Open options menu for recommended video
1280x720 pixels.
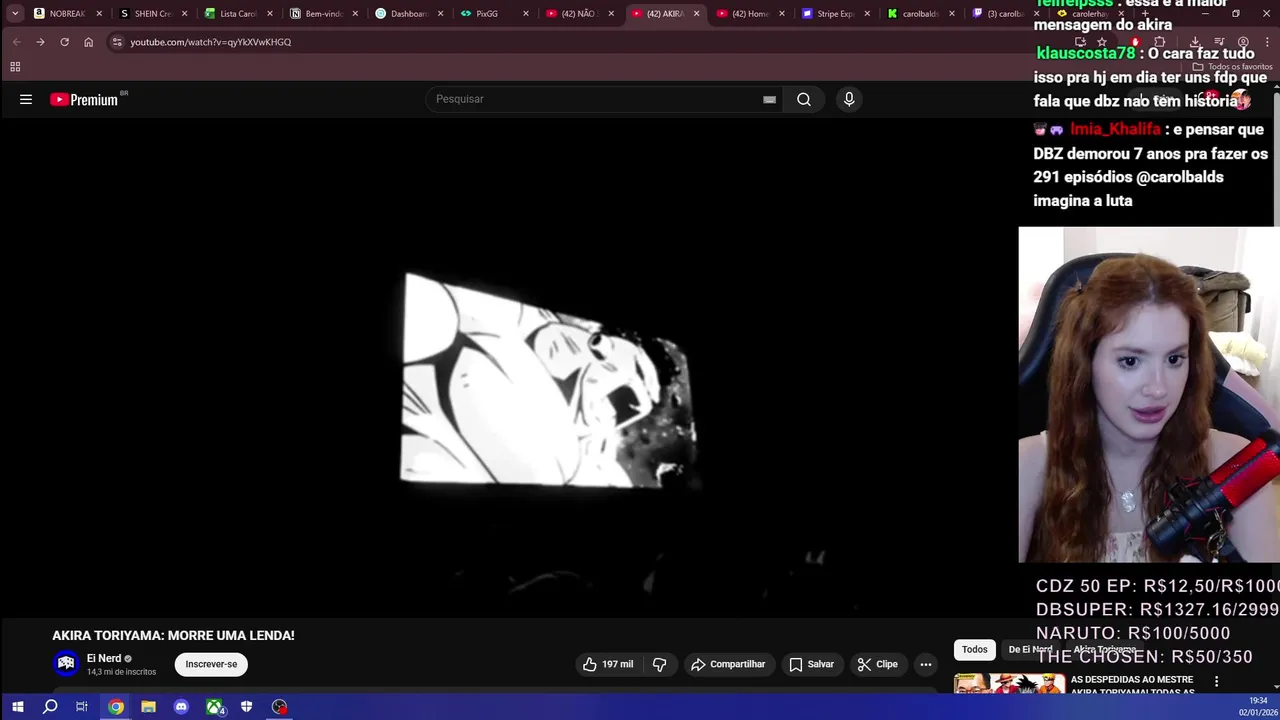coord(1217,682)
